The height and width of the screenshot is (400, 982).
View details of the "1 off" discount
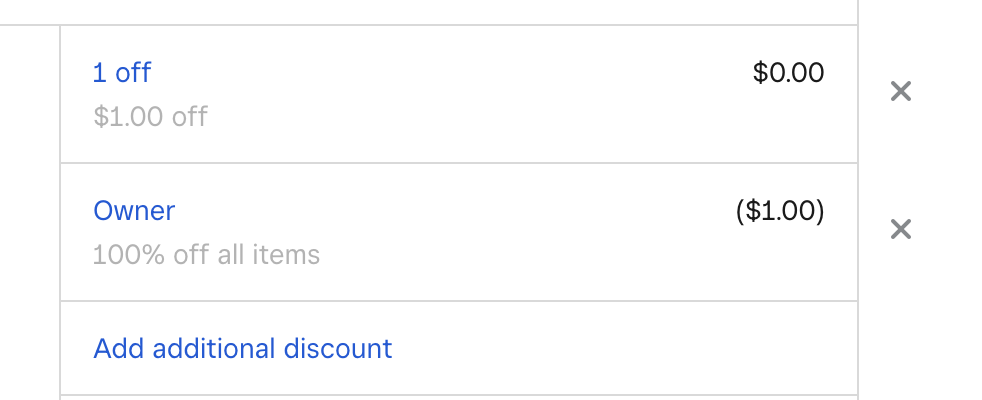tap(122, 72)
